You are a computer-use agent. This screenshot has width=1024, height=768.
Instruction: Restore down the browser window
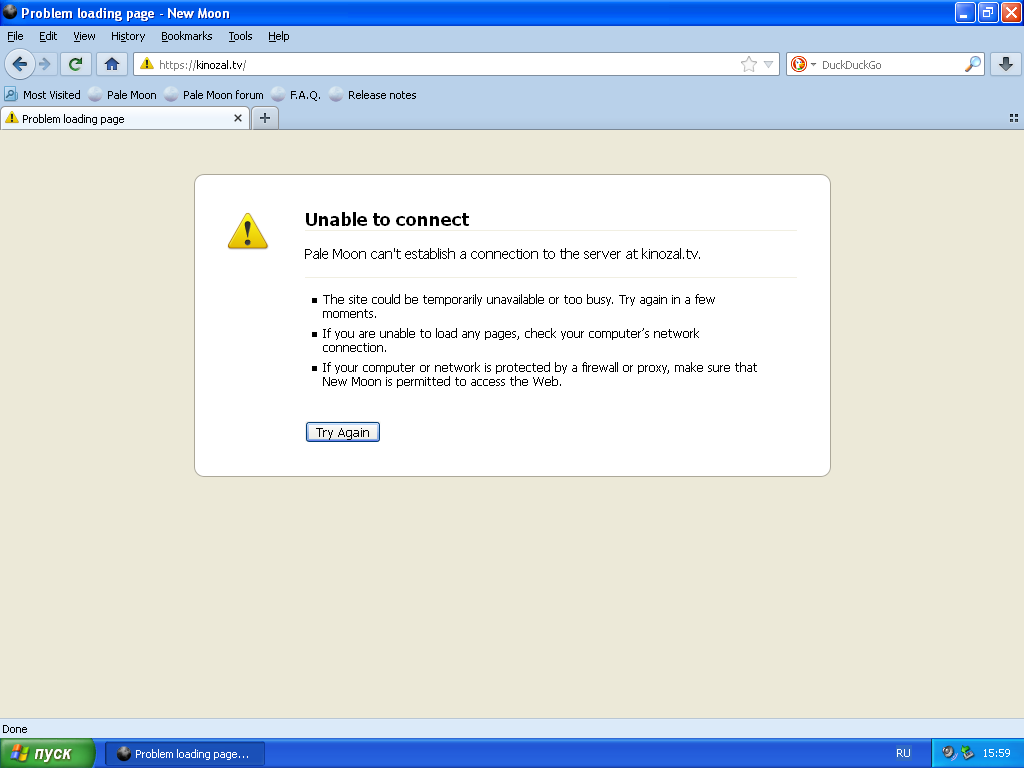[x=987, y=12]
